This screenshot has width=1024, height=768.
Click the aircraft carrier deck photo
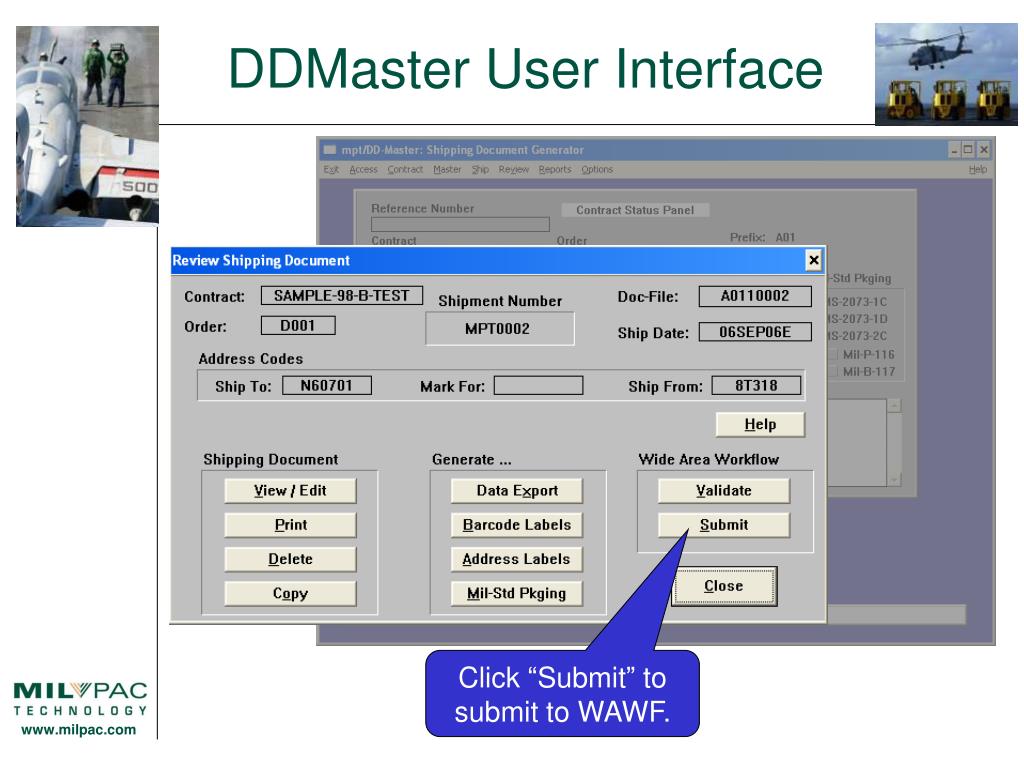[x=88, y=126]
